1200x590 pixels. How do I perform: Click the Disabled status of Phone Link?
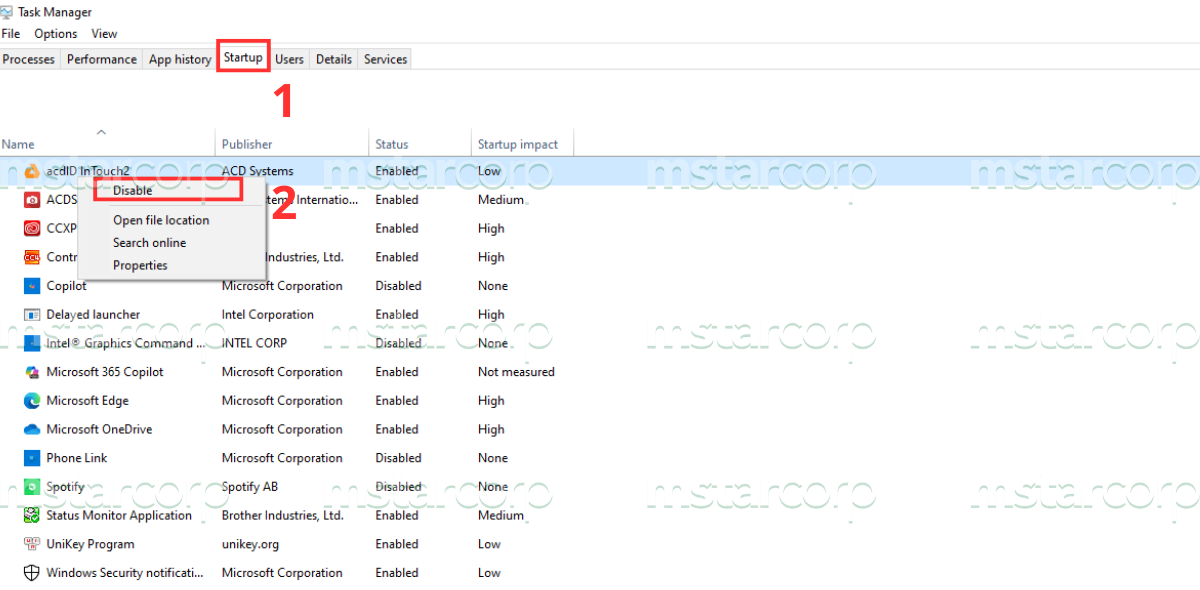tap(398, 458)
